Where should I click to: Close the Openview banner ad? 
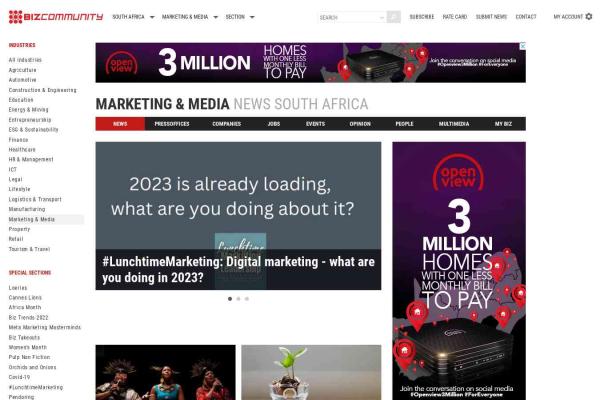(x=522, y=46)
